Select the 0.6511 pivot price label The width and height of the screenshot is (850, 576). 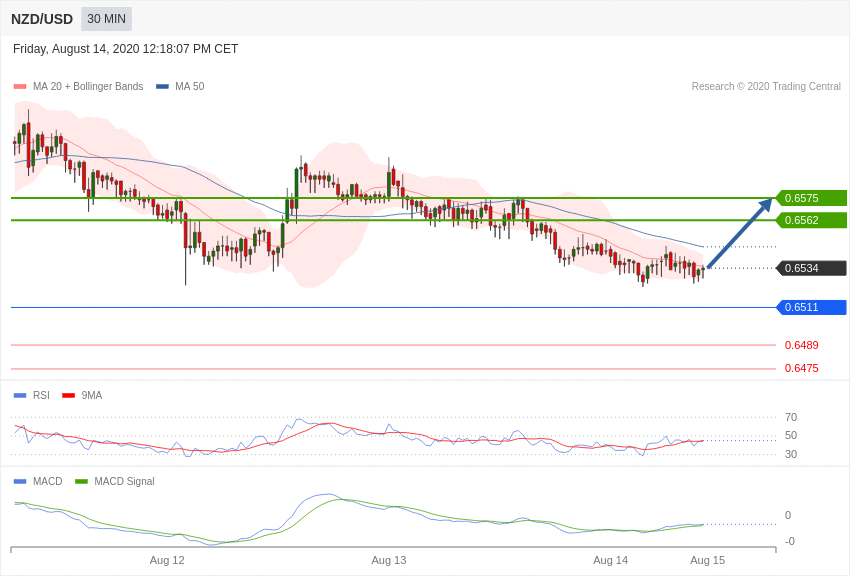coord(812,307)
